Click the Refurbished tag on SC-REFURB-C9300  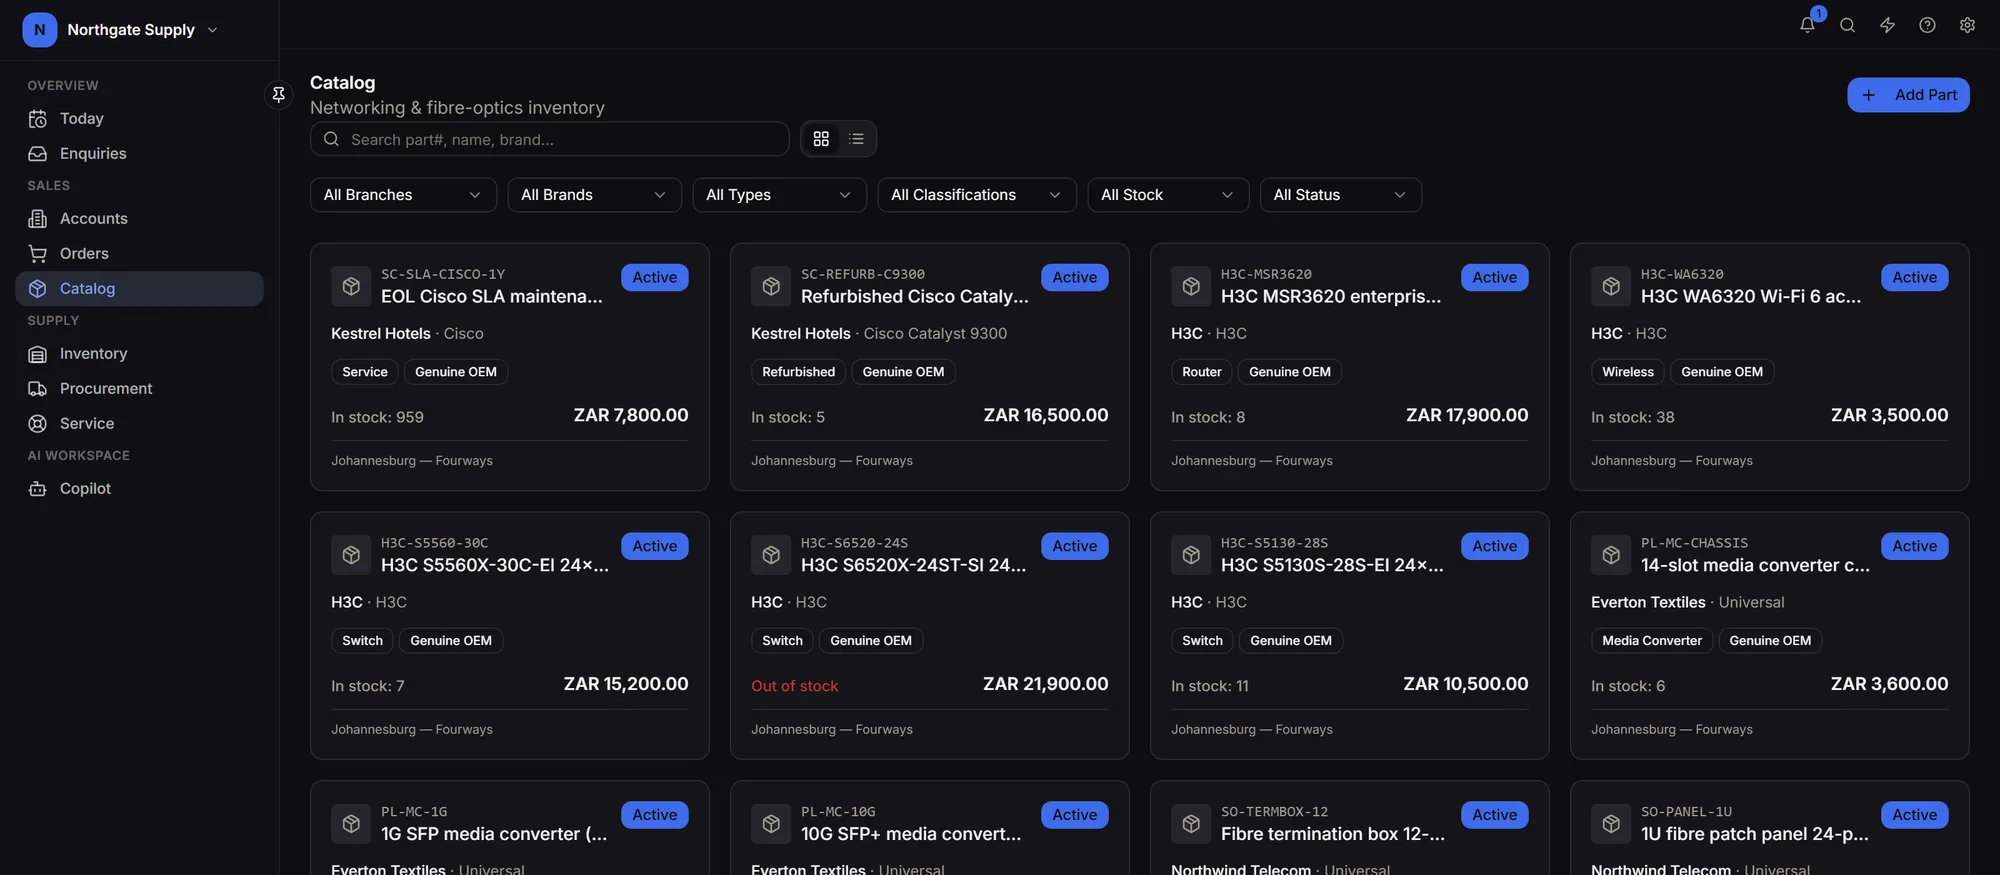coord(798,372)
